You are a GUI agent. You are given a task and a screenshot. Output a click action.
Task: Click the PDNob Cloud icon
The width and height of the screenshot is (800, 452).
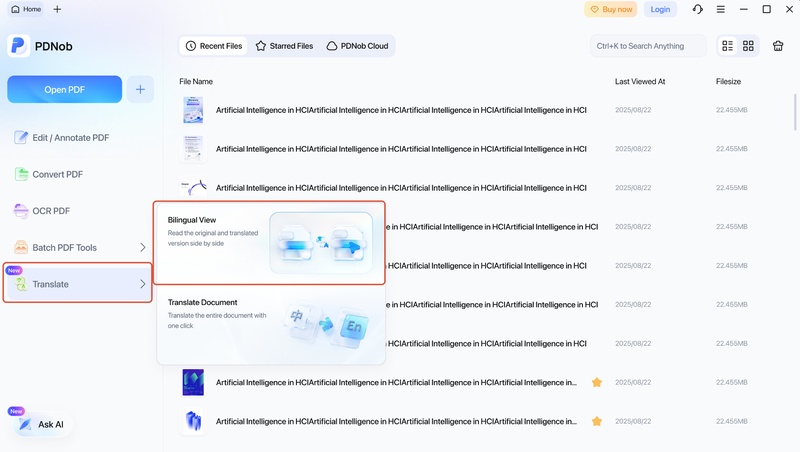pos(332,46)
